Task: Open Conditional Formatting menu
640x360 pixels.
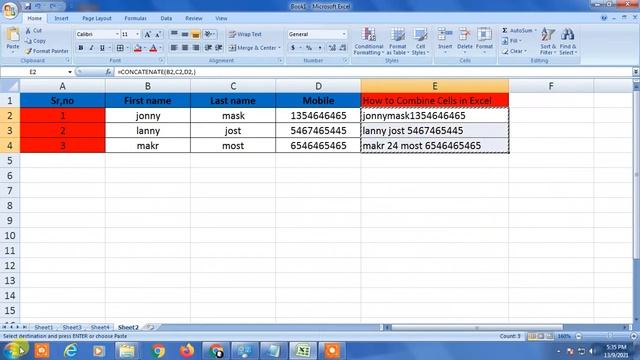Action: tap(369, 41)
